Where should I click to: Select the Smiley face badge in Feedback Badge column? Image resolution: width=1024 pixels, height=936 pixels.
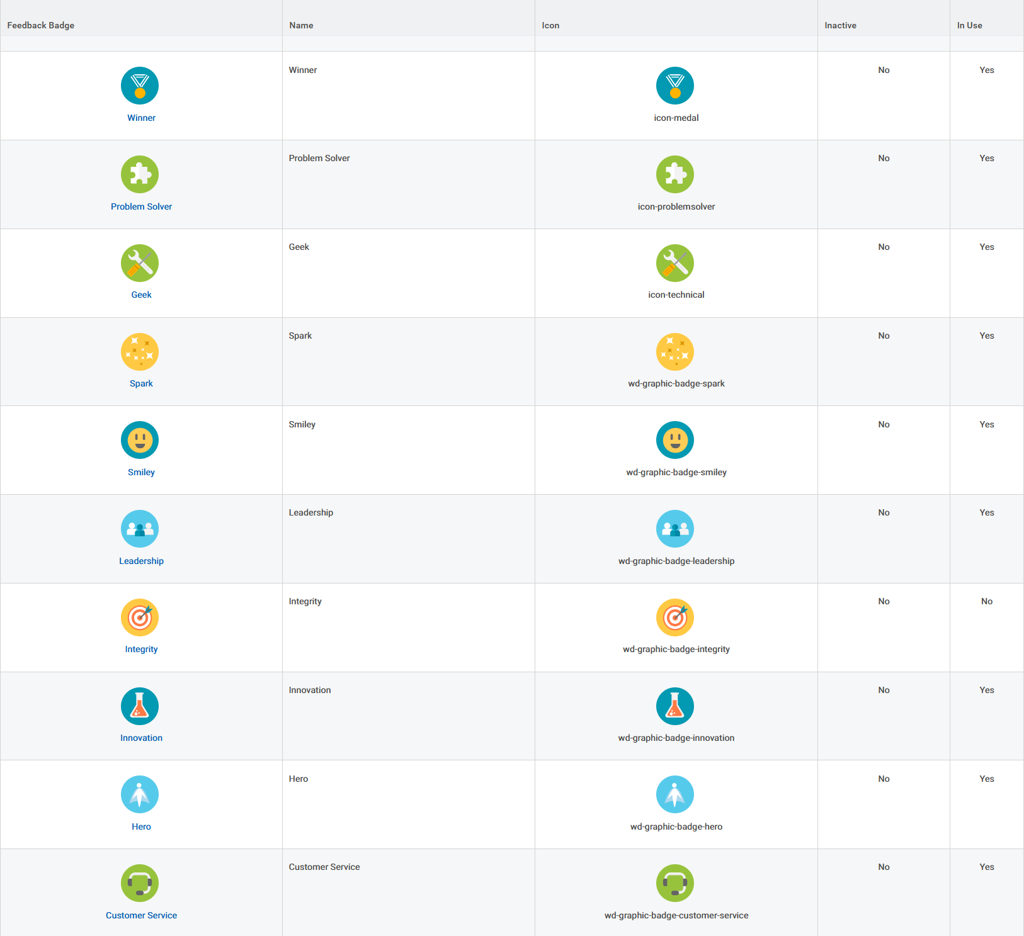coord(140,440)
